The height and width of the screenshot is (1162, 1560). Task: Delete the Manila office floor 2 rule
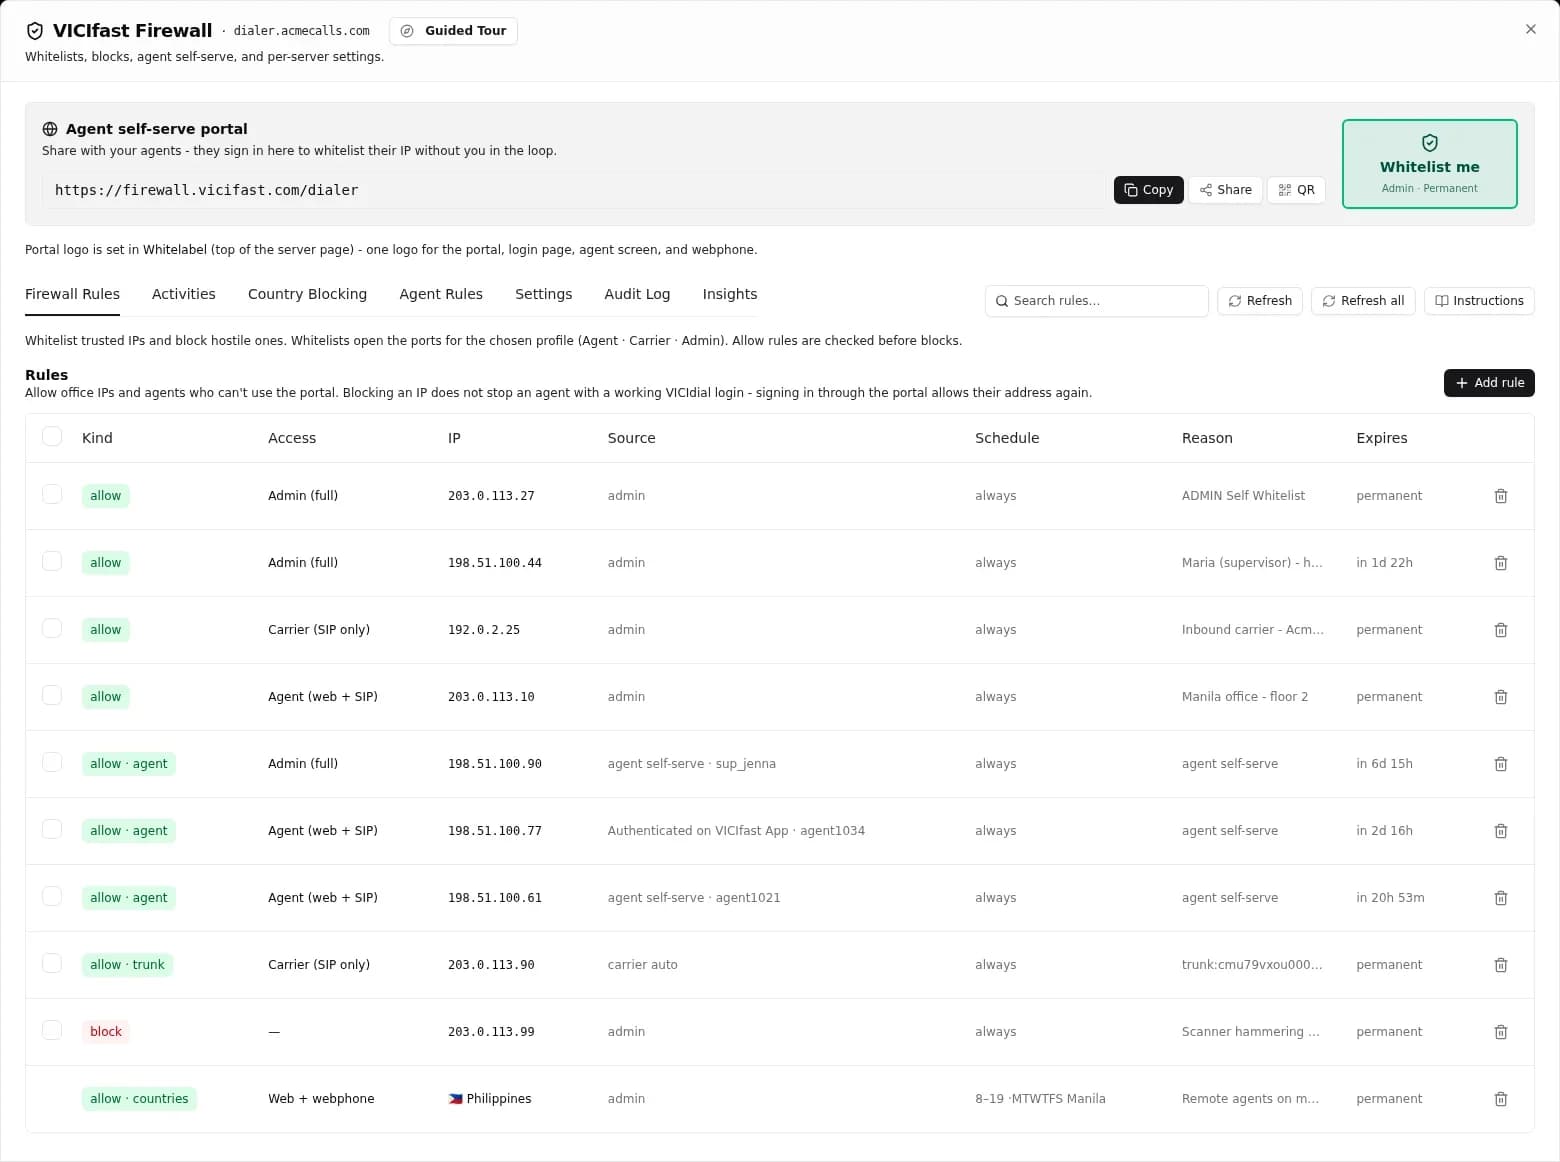1500,697
